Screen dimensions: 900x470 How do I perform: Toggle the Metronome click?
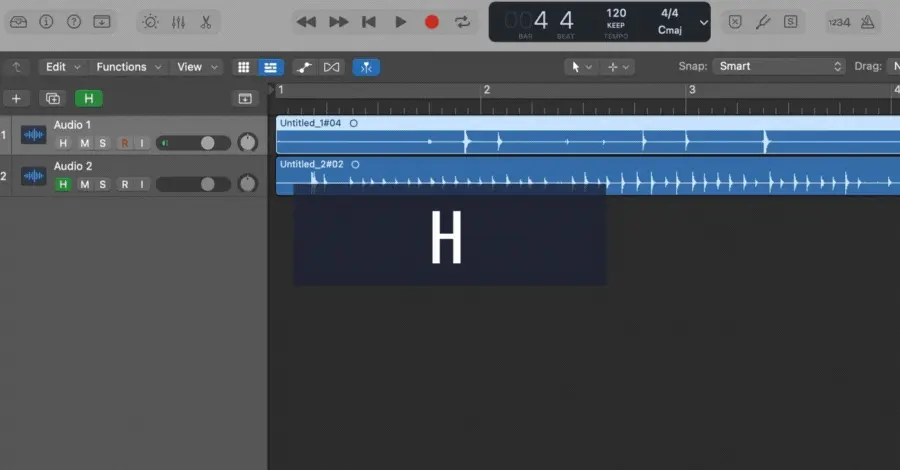tap(867, 22)
